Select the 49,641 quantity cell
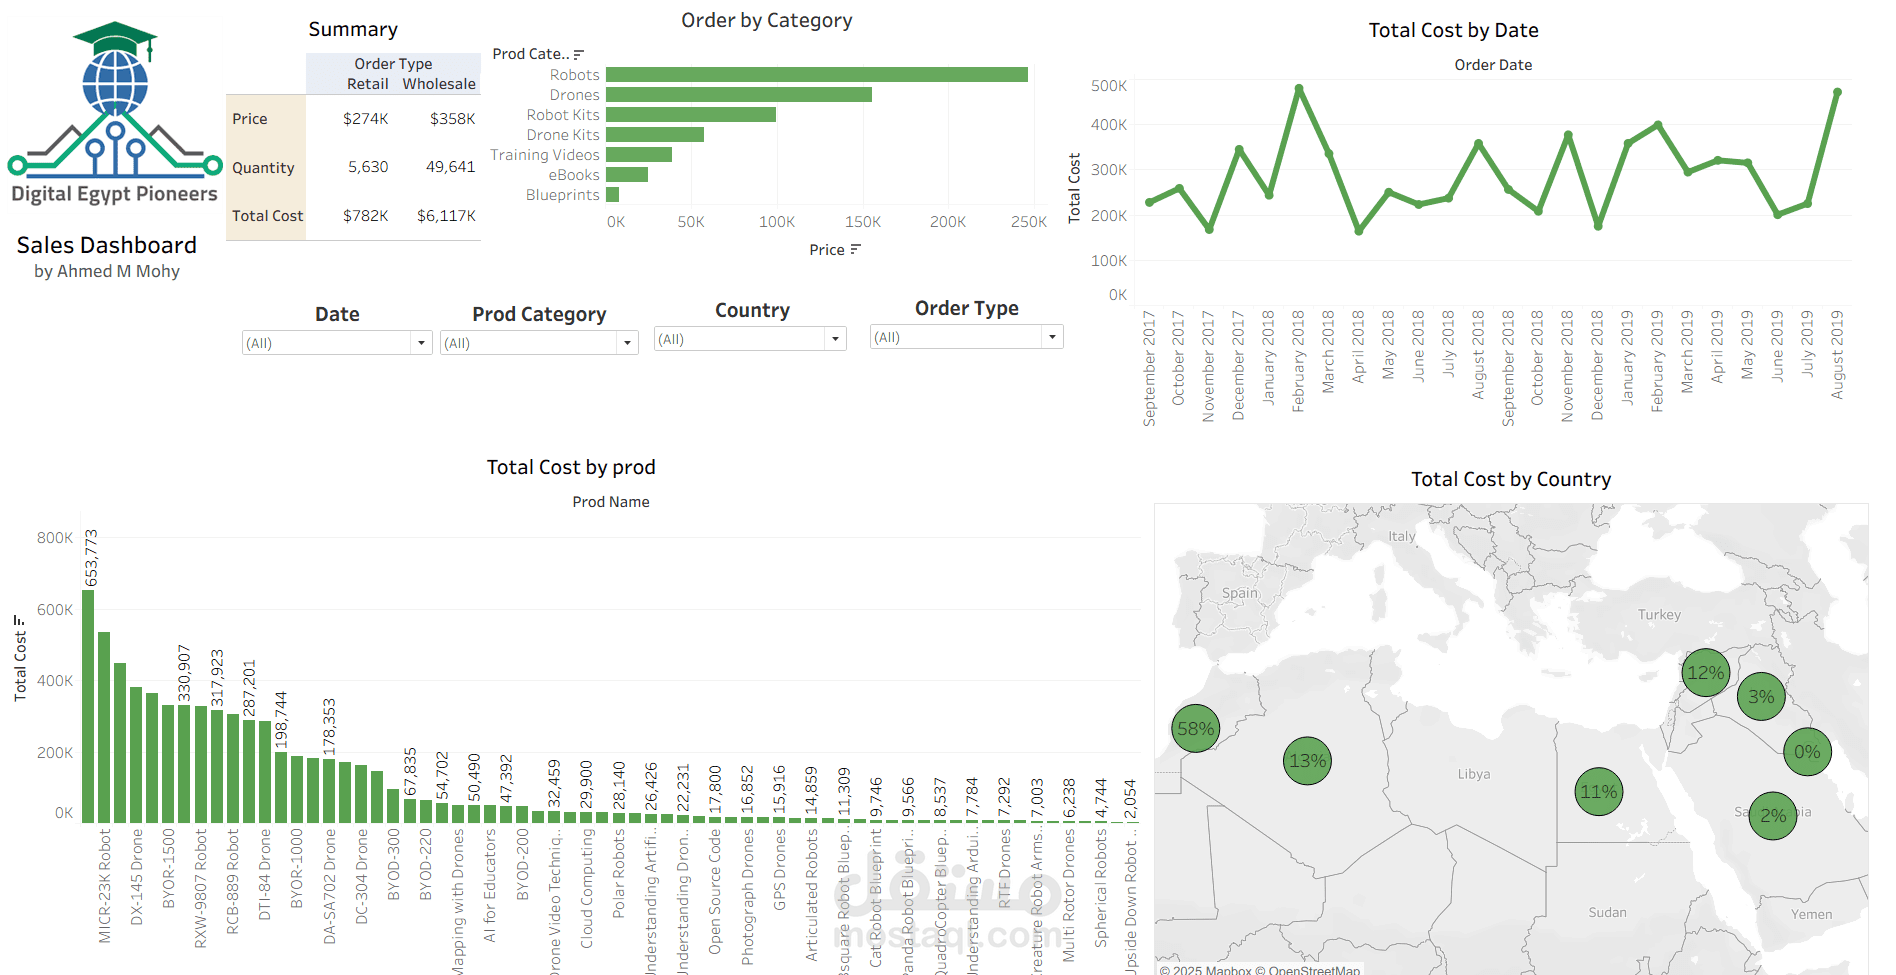 (450, 167)
